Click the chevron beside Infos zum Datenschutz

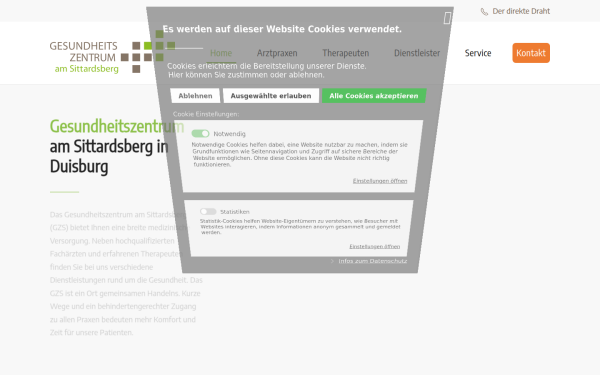332,261
